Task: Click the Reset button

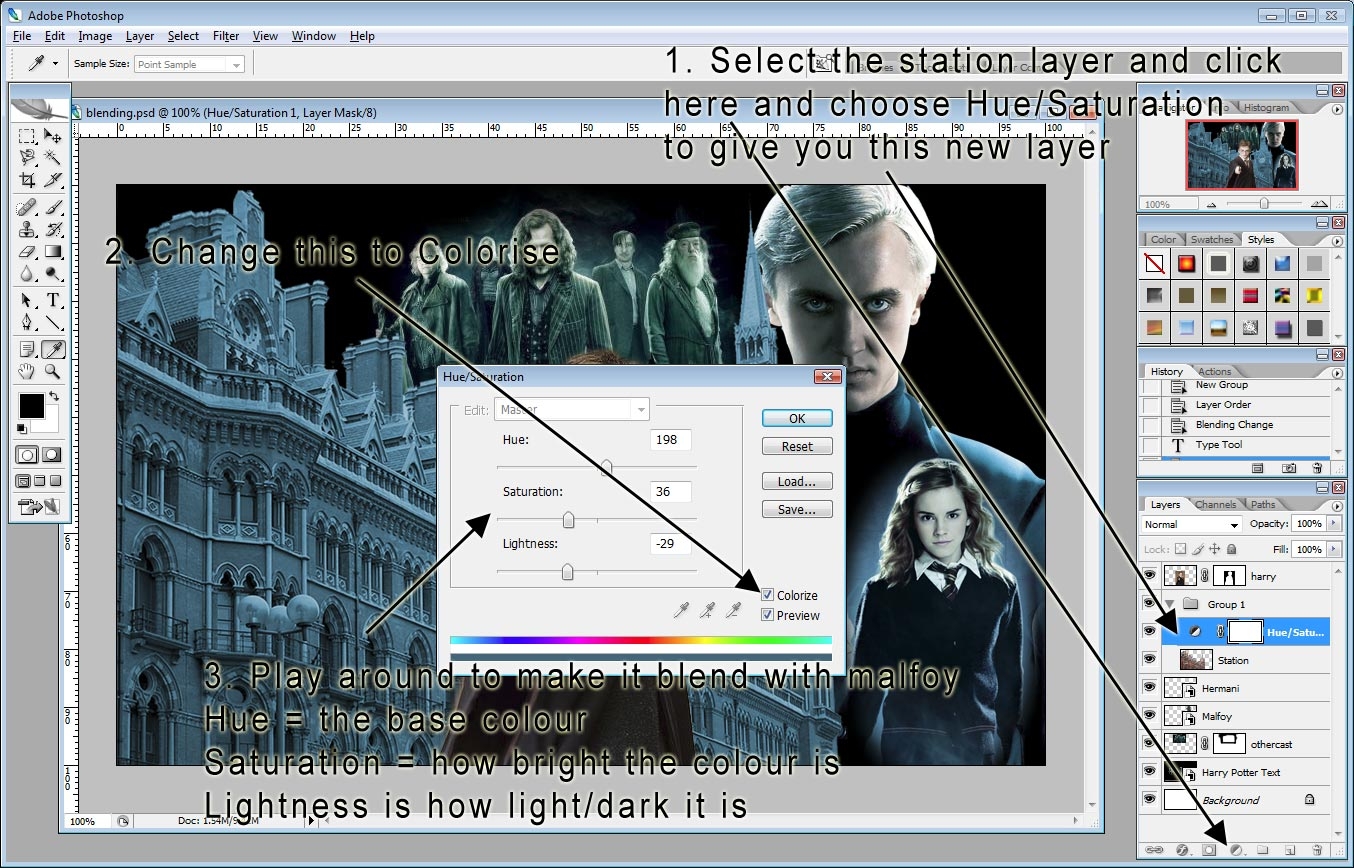Action: point(797,446)
